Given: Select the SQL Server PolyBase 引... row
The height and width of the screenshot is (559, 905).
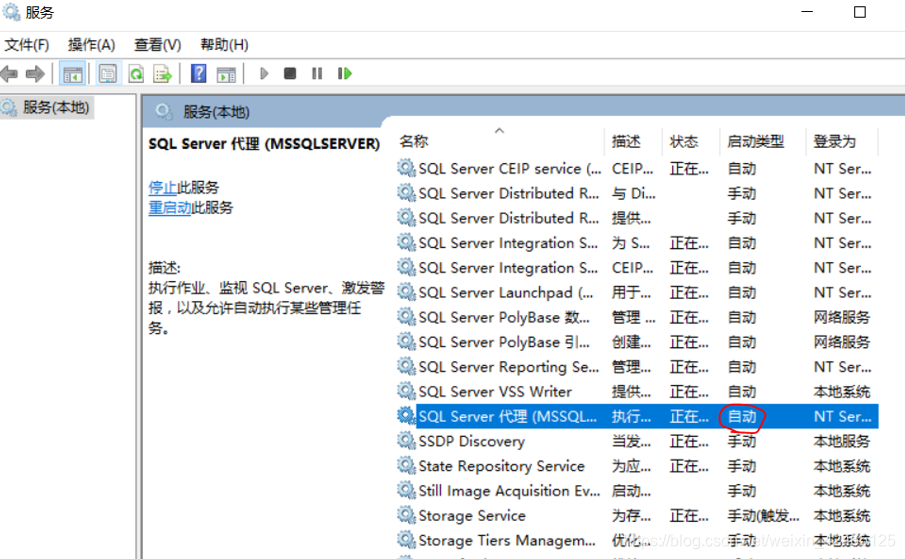Looking at the screenshot, I should pos(637,342).
